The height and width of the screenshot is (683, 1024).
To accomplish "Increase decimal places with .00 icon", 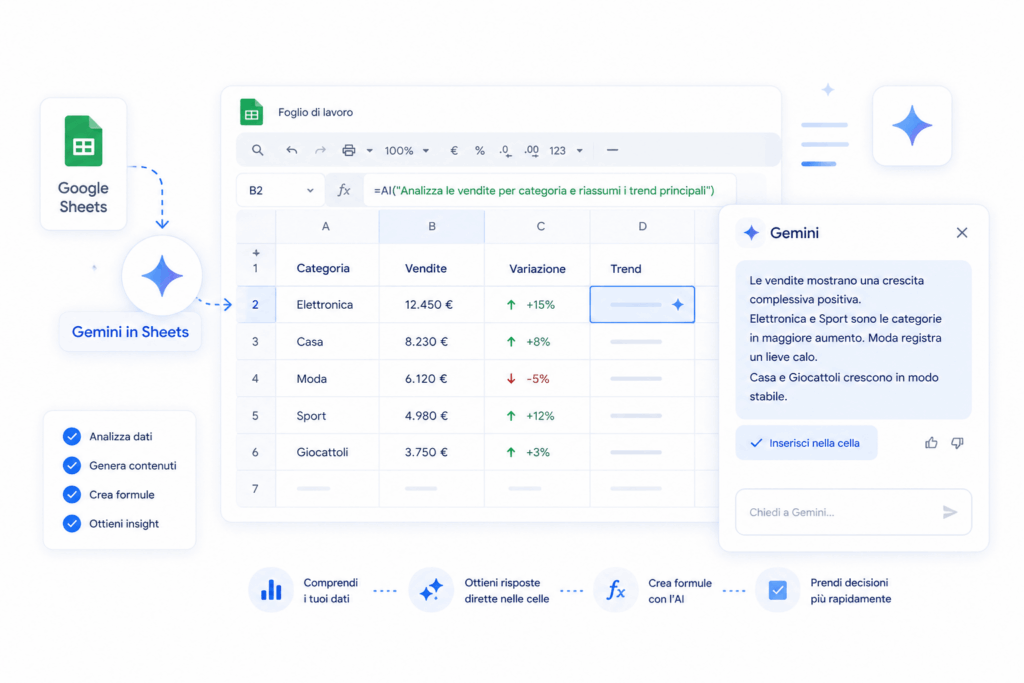I will (532, 151).
